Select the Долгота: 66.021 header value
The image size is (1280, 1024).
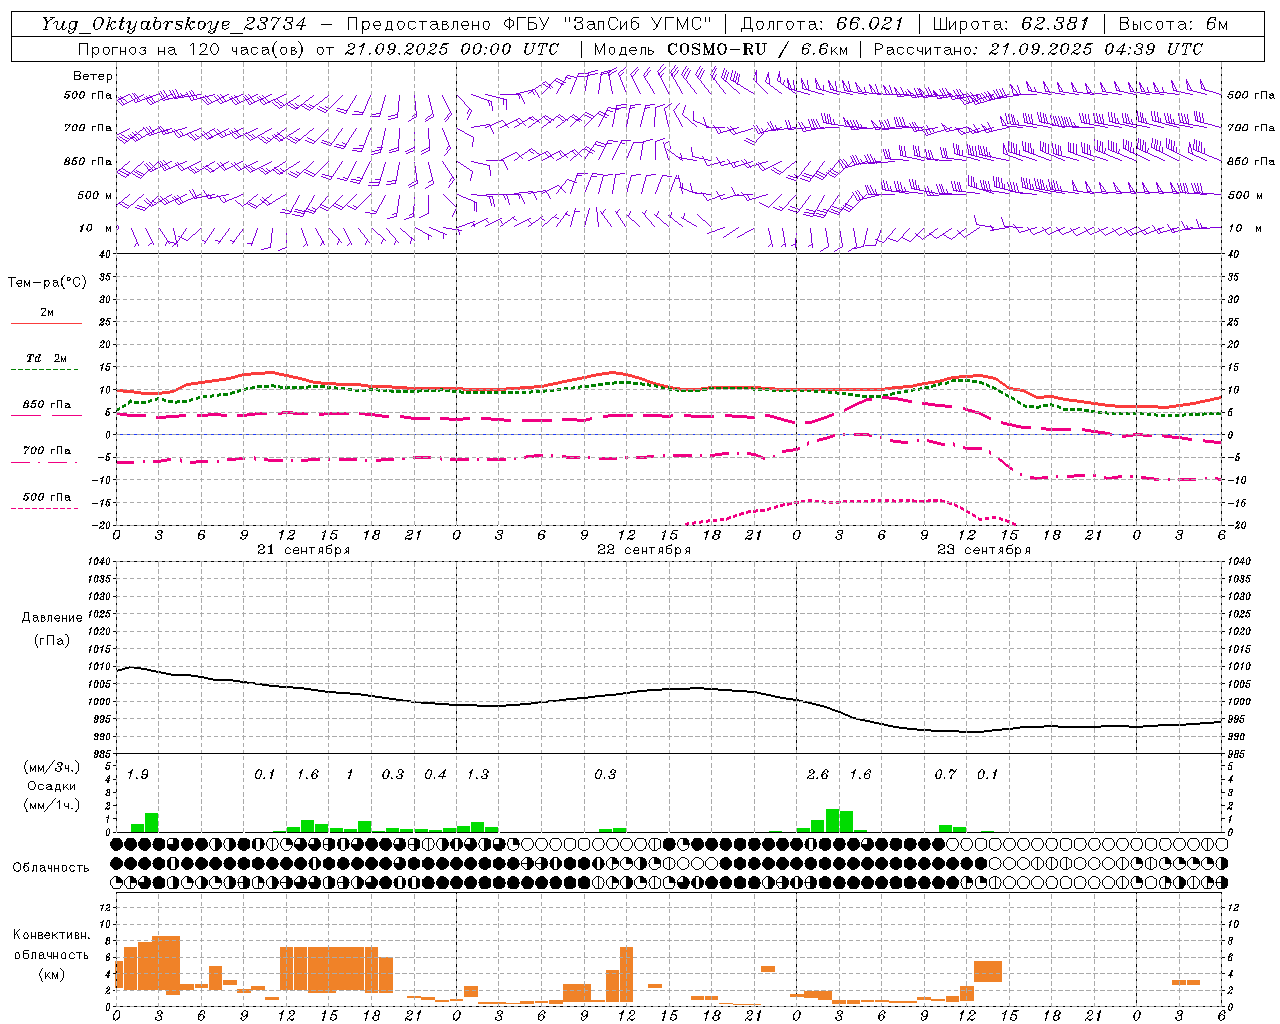(822, 24)
